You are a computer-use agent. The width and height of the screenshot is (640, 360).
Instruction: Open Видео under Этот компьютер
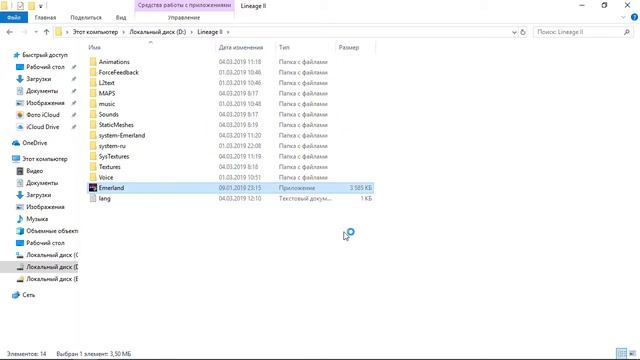[x=35, y=171]
